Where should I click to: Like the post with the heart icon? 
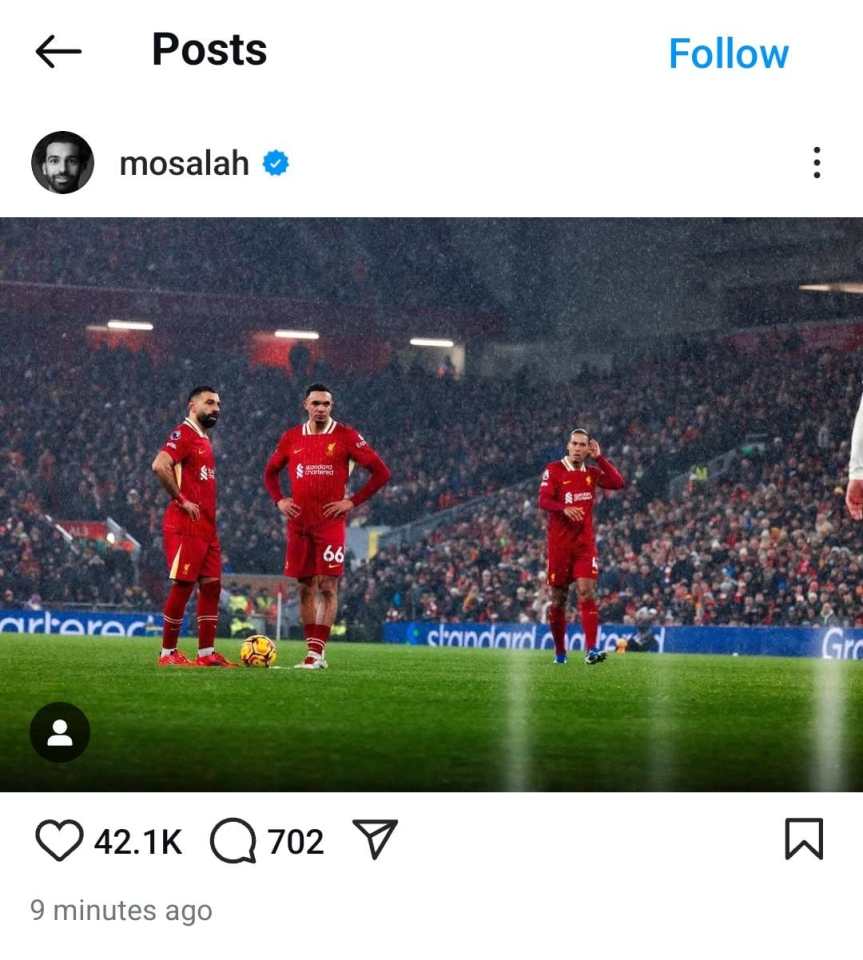[59, 840]
